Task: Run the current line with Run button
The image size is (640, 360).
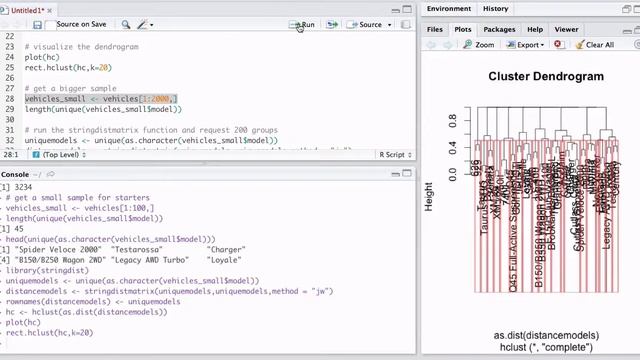Action: [x=302, y=24]
